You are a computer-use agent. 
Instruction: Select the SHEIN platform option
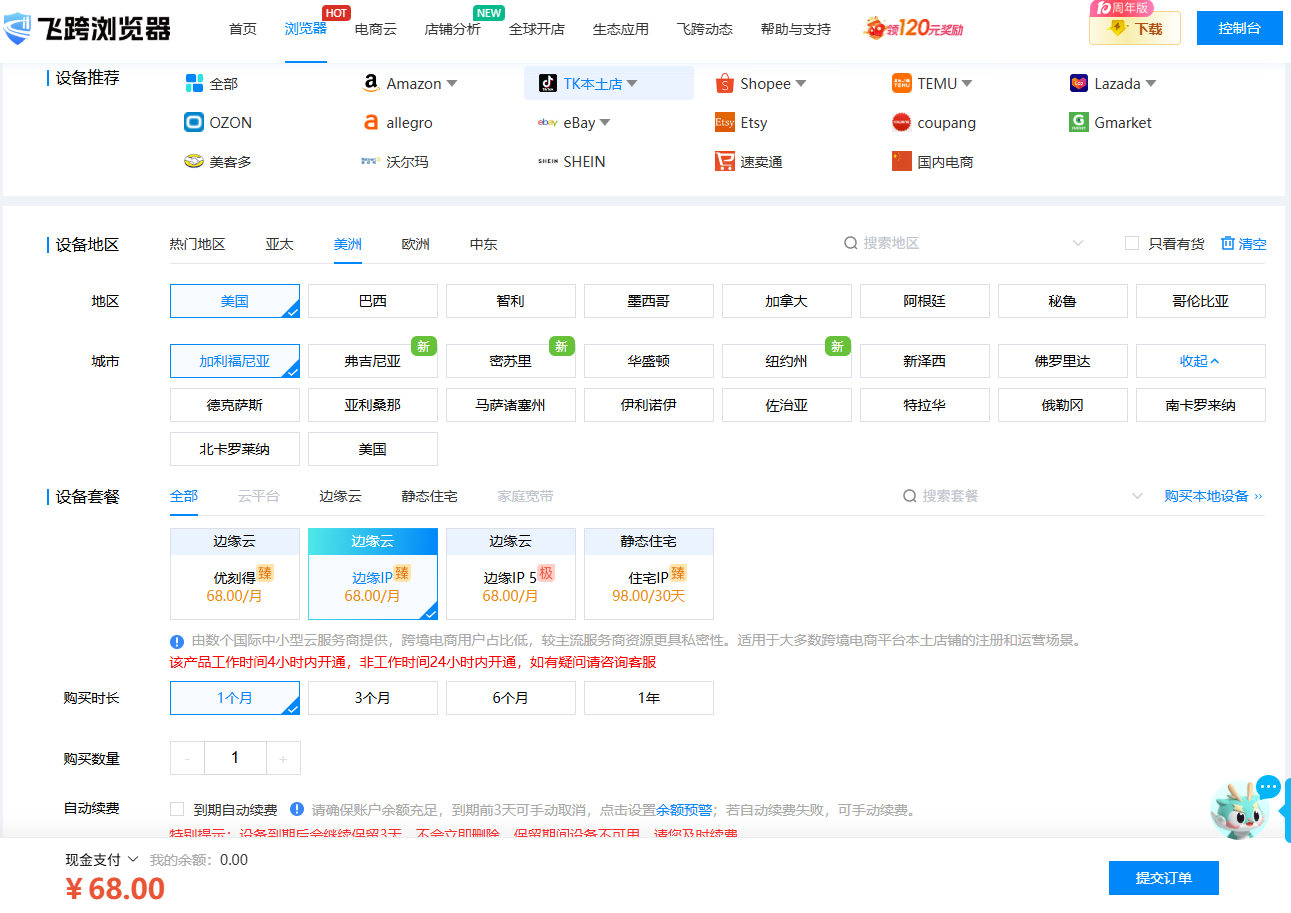(x=571, y=160)
